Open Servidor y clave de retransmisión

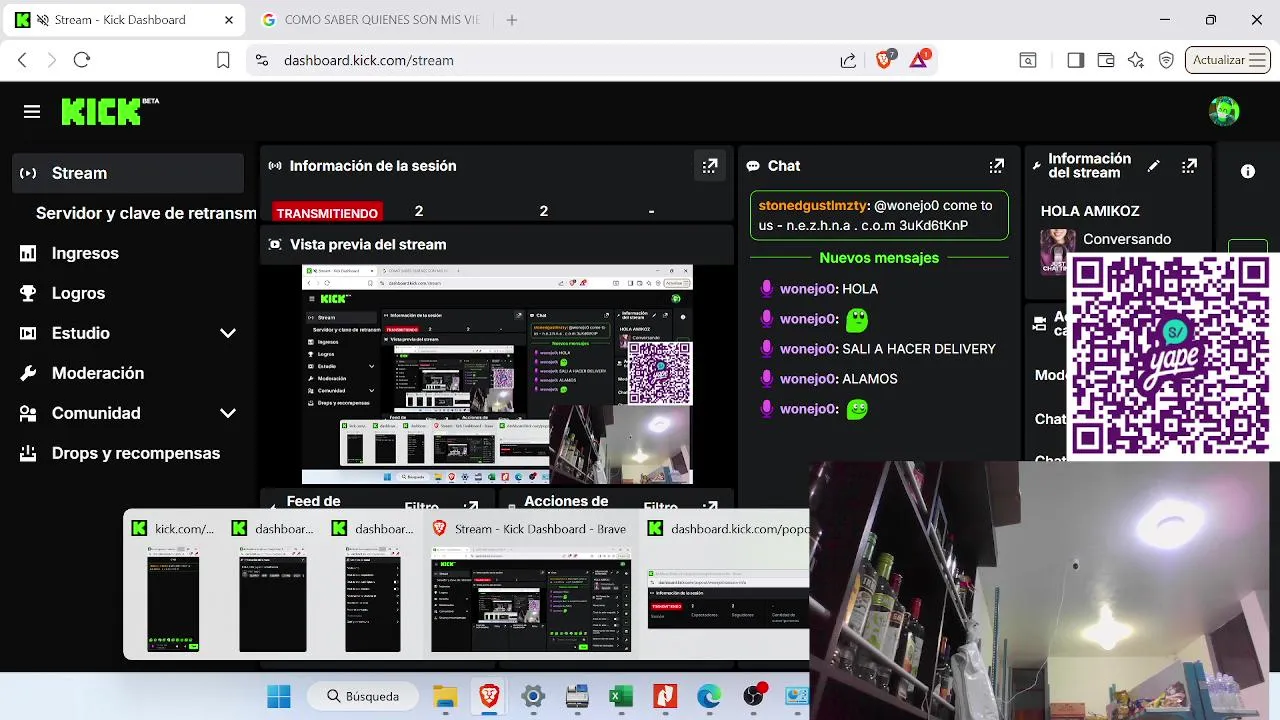[146, 213]
